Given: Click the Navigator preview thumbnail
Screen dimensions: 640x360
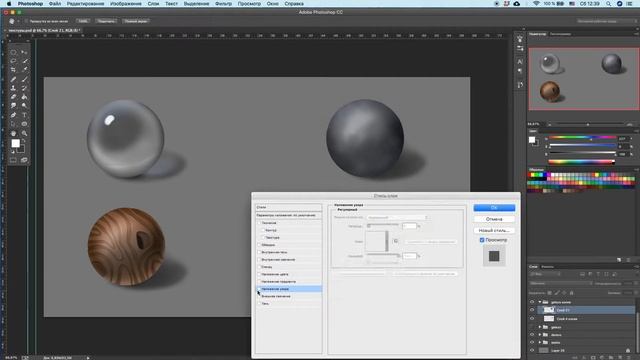Looking at the screenshot, I should [584, 79].
